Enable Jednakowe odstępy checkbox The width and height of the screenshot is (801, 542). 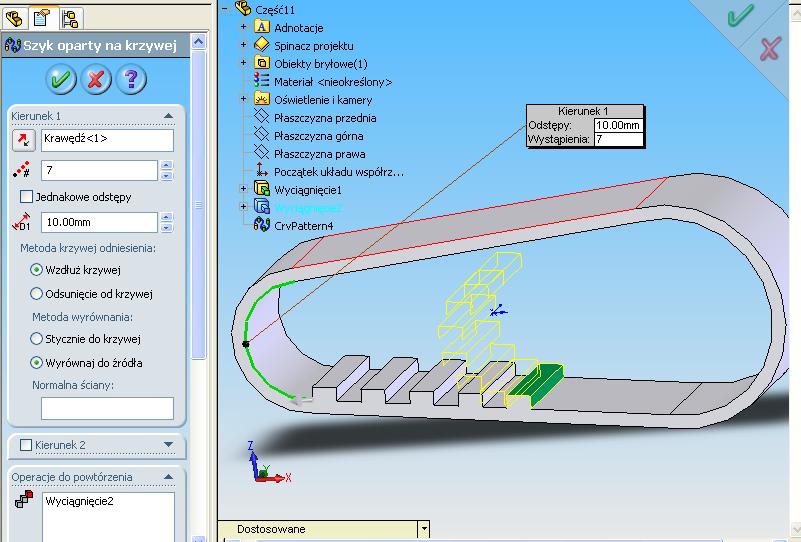click(26, 197)
